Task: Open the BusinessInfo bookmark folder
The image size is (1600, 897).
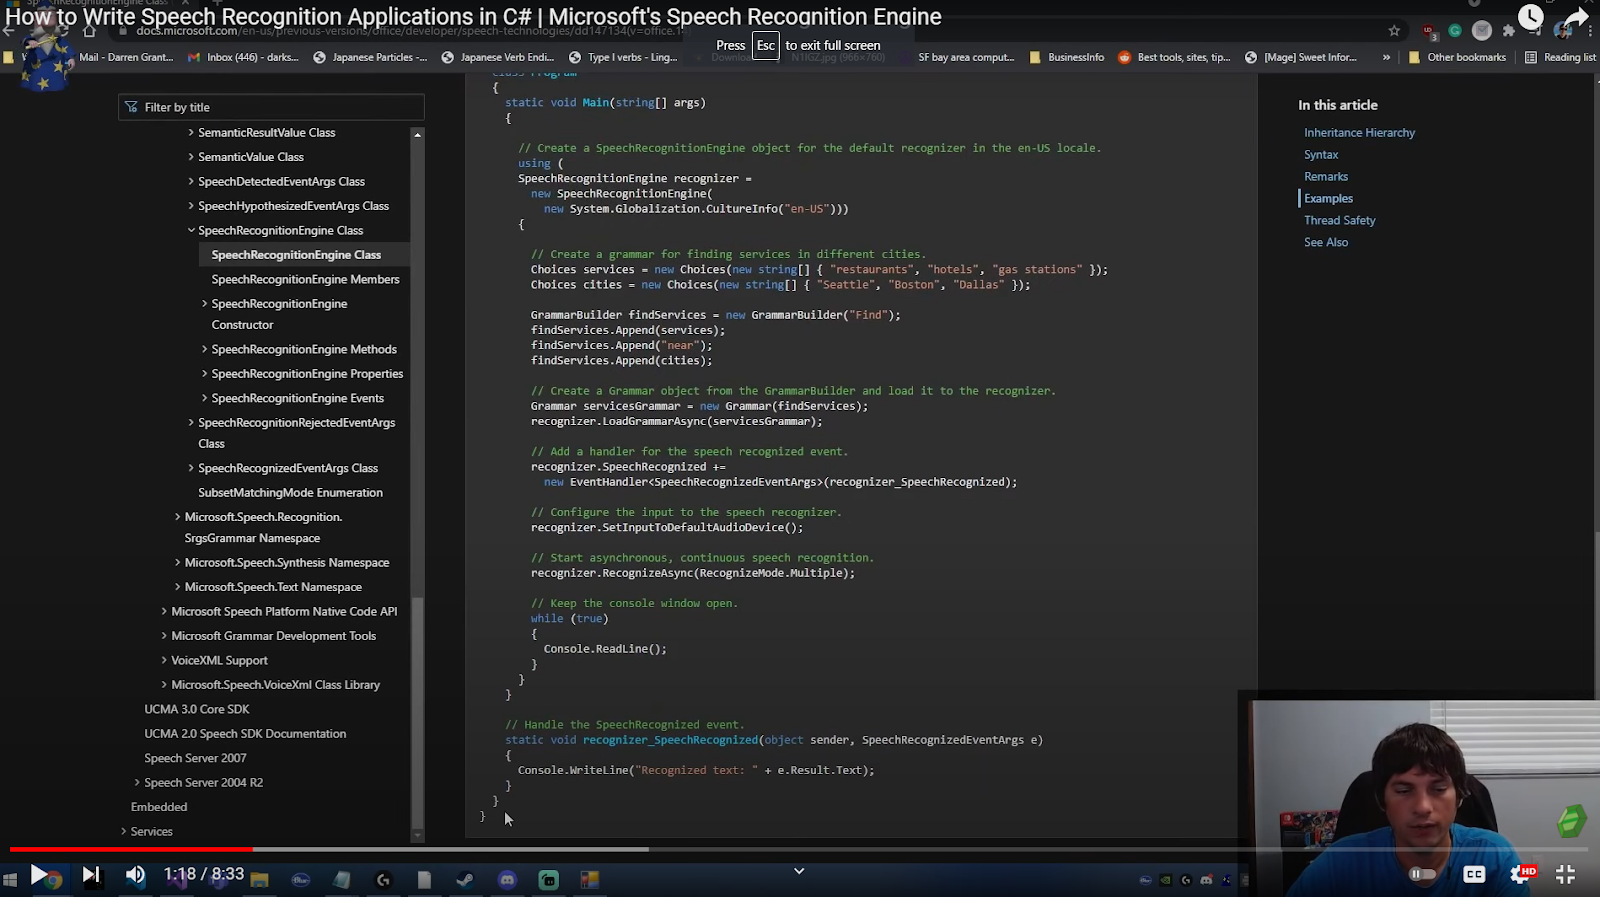Action: [x=1066, y=57]
